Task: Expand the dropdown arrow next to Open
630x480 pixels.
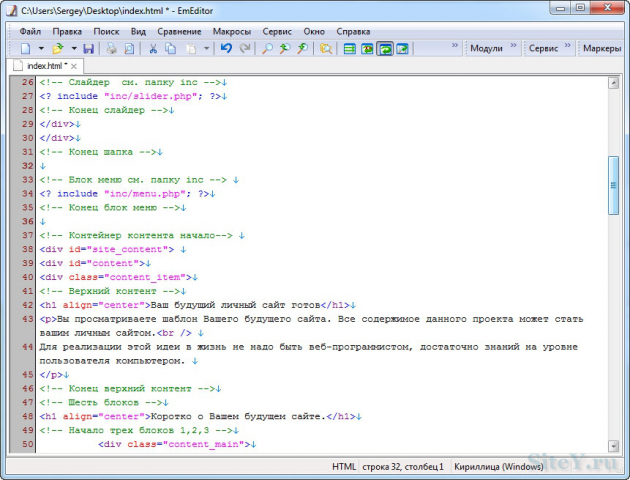Action: point(74,49)
